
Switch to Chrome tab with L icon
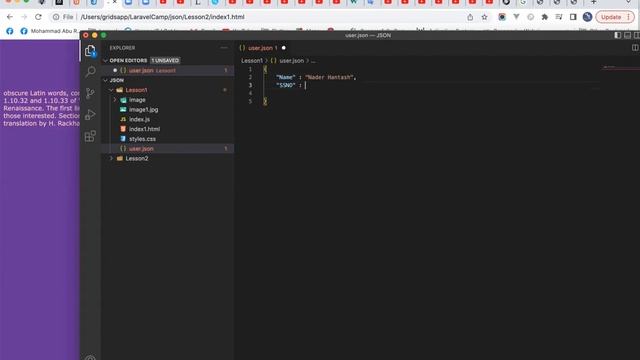[x=198, y=2]
